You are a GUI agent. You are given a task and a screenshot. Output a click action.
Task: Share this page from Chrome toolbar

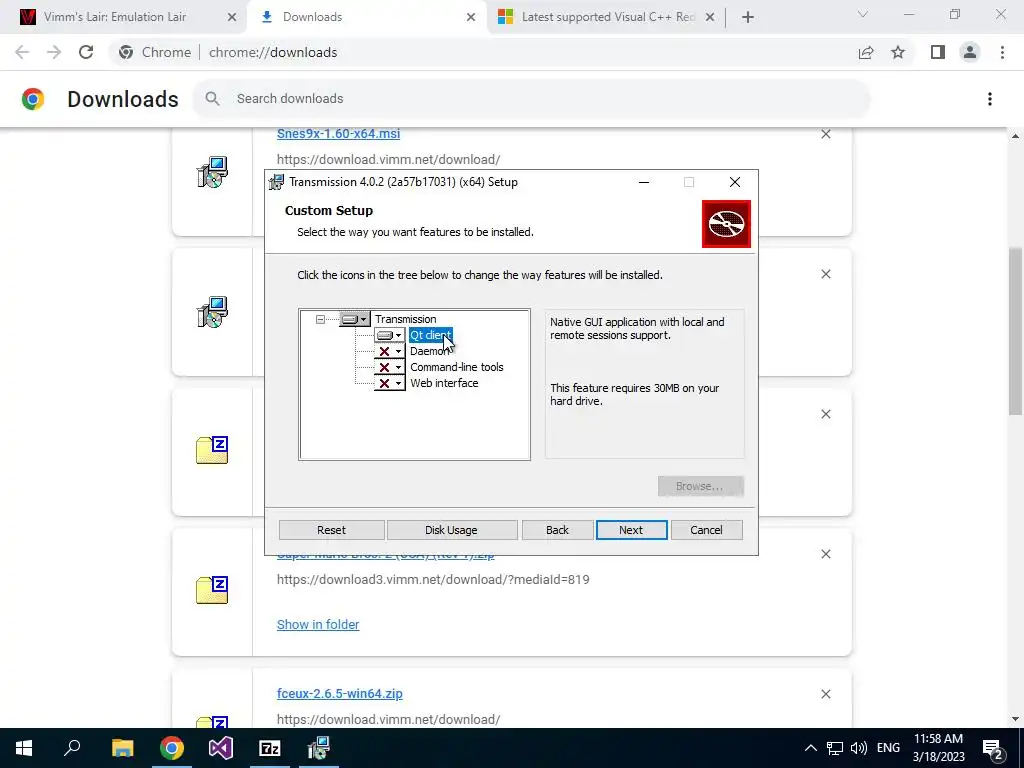866,52
